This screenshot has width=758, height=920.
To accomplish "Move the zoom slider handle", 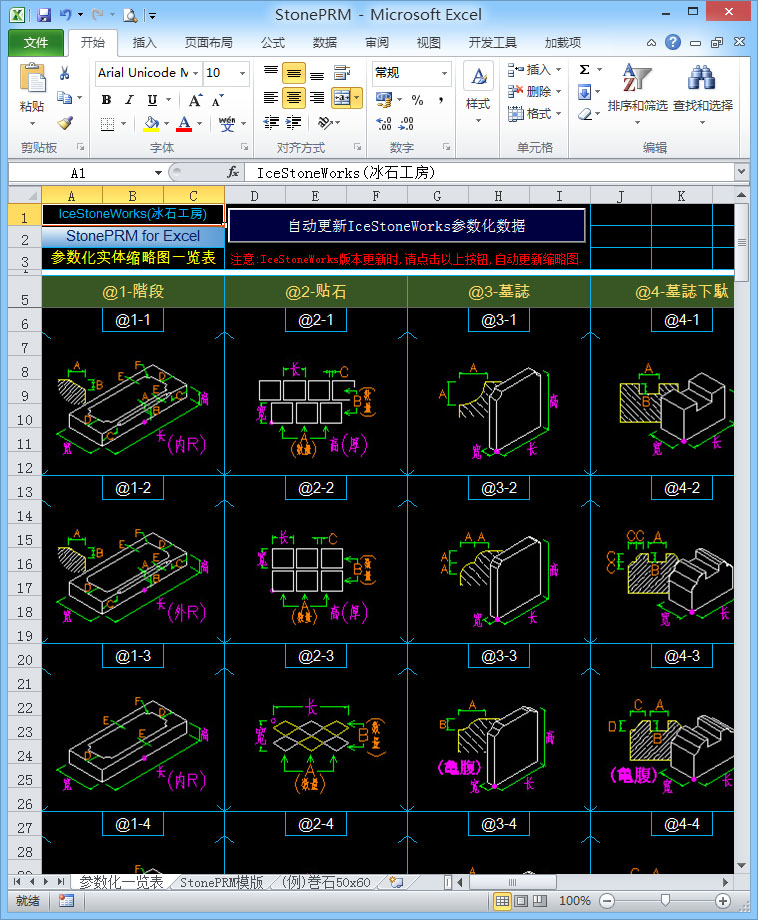I will [x=665, y=900].
